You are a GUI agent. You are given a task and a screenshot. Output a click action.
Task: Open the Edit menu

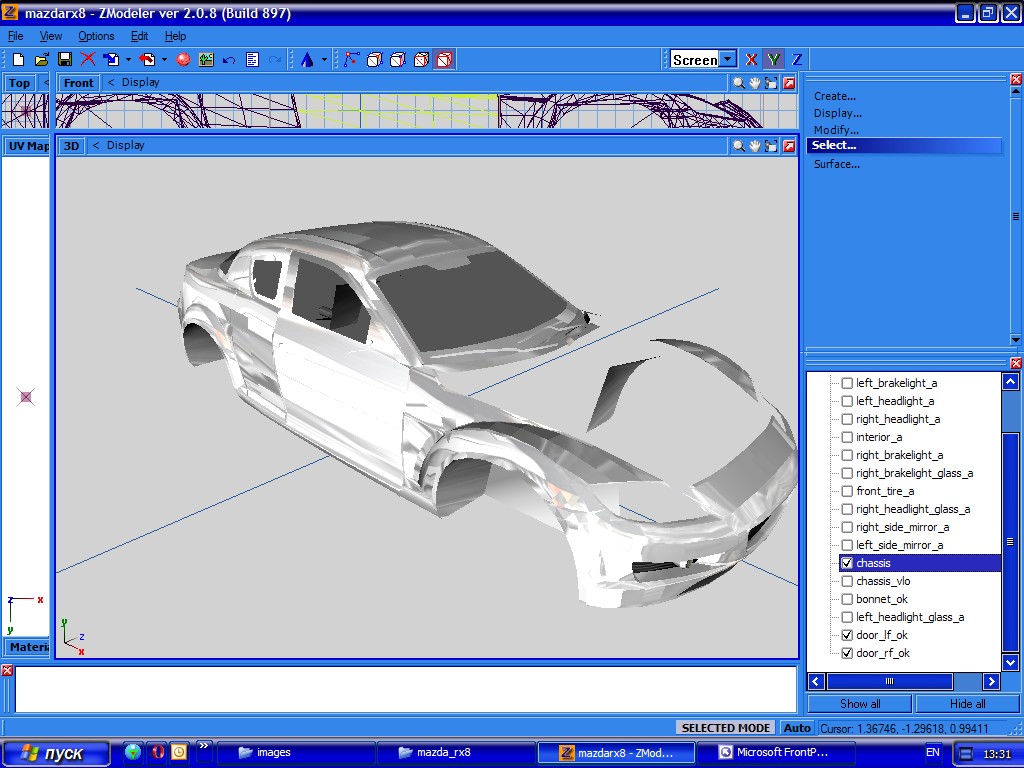(139, 36)
